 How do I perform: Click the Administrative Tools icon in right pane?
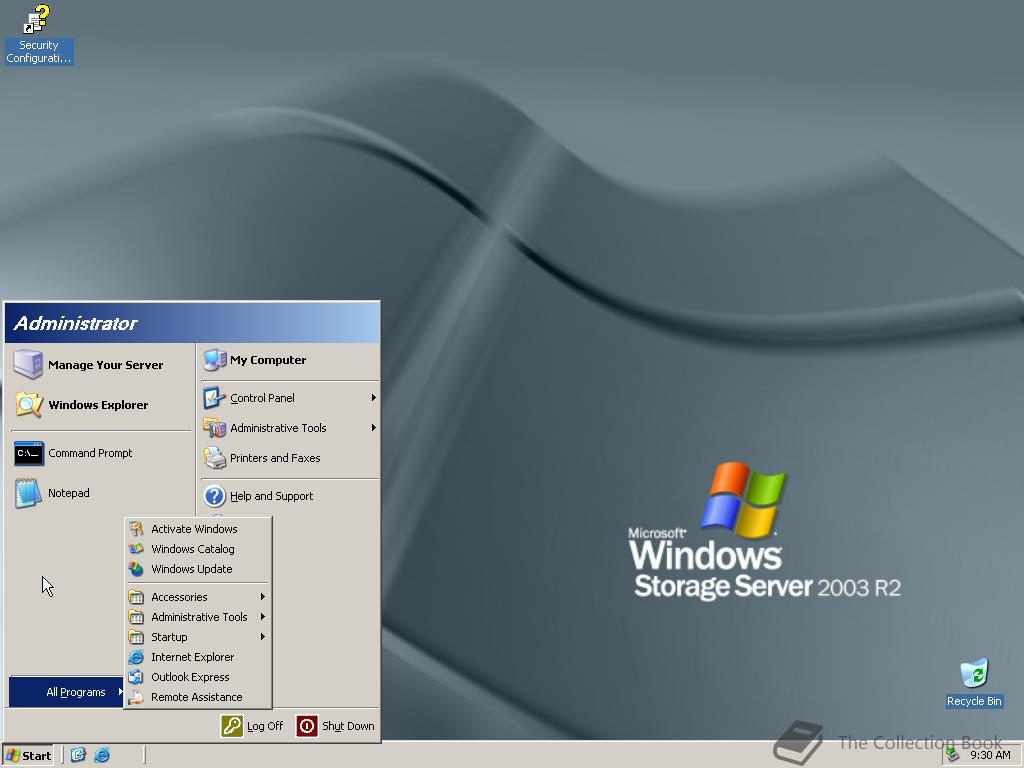[x=214, y=428]
